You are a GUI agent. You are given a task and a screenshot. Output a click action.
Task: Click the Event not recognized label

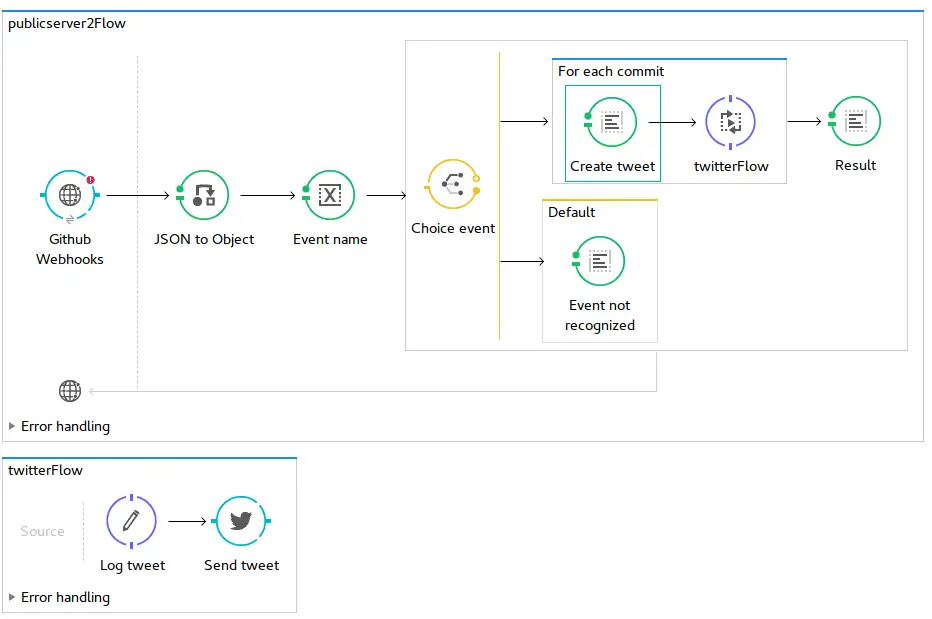[600, 315]
